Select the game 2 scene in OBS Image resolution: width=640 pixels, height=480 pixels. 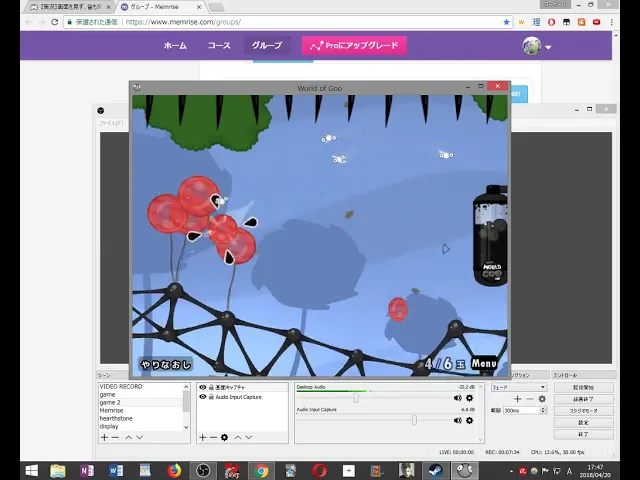pyautogui.click(x=140, y=402)
